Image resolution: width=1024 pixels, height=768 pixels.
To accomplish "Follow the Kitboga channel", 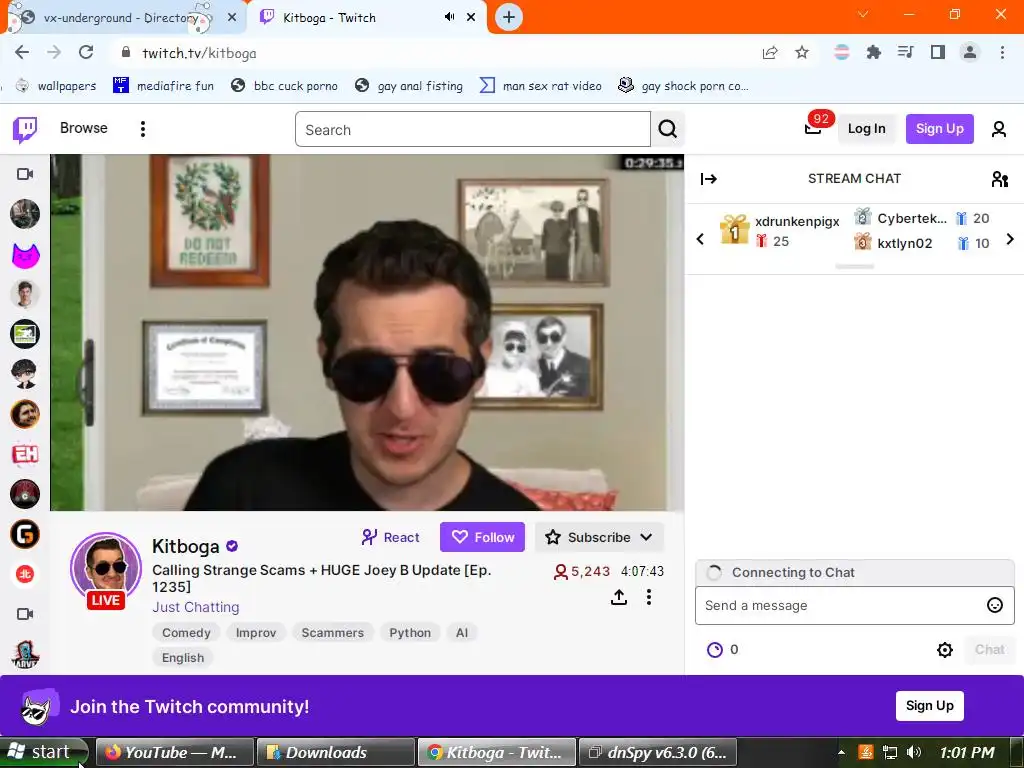I will [x=483, y=537].
